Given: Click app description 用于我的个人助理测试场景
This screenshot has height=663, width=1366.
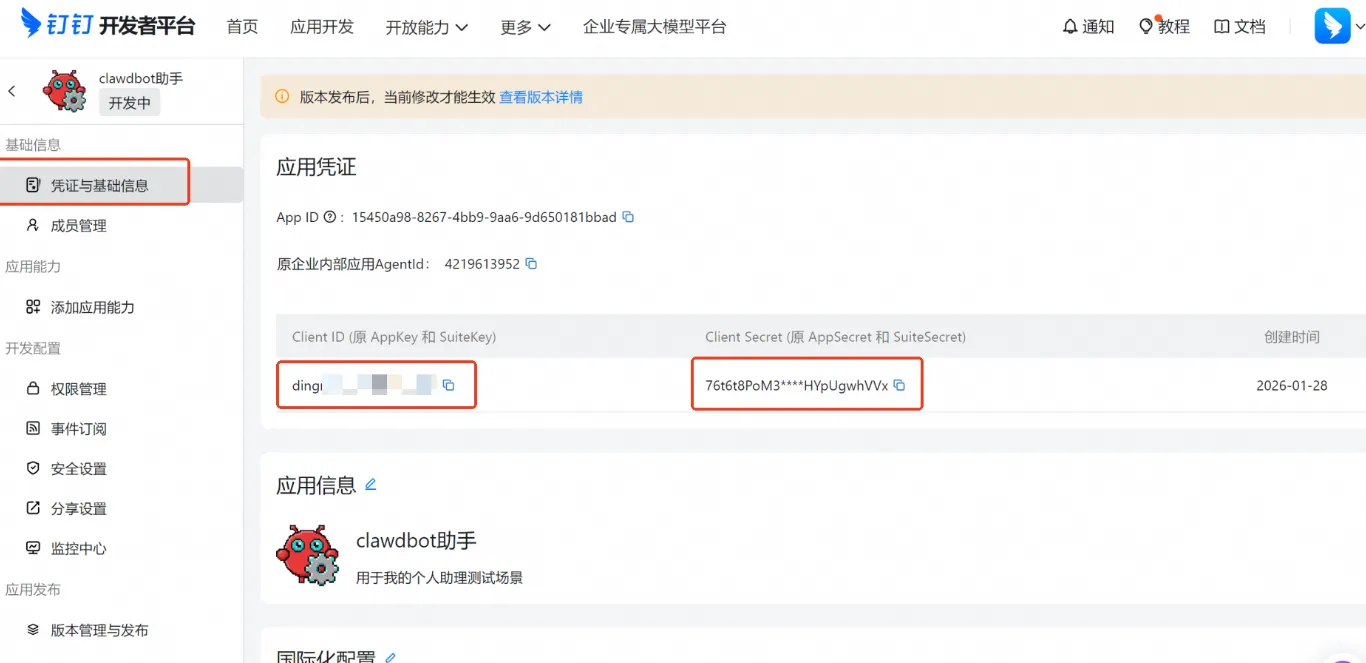Looking at the screenshot, I should (x=439, y=577).
